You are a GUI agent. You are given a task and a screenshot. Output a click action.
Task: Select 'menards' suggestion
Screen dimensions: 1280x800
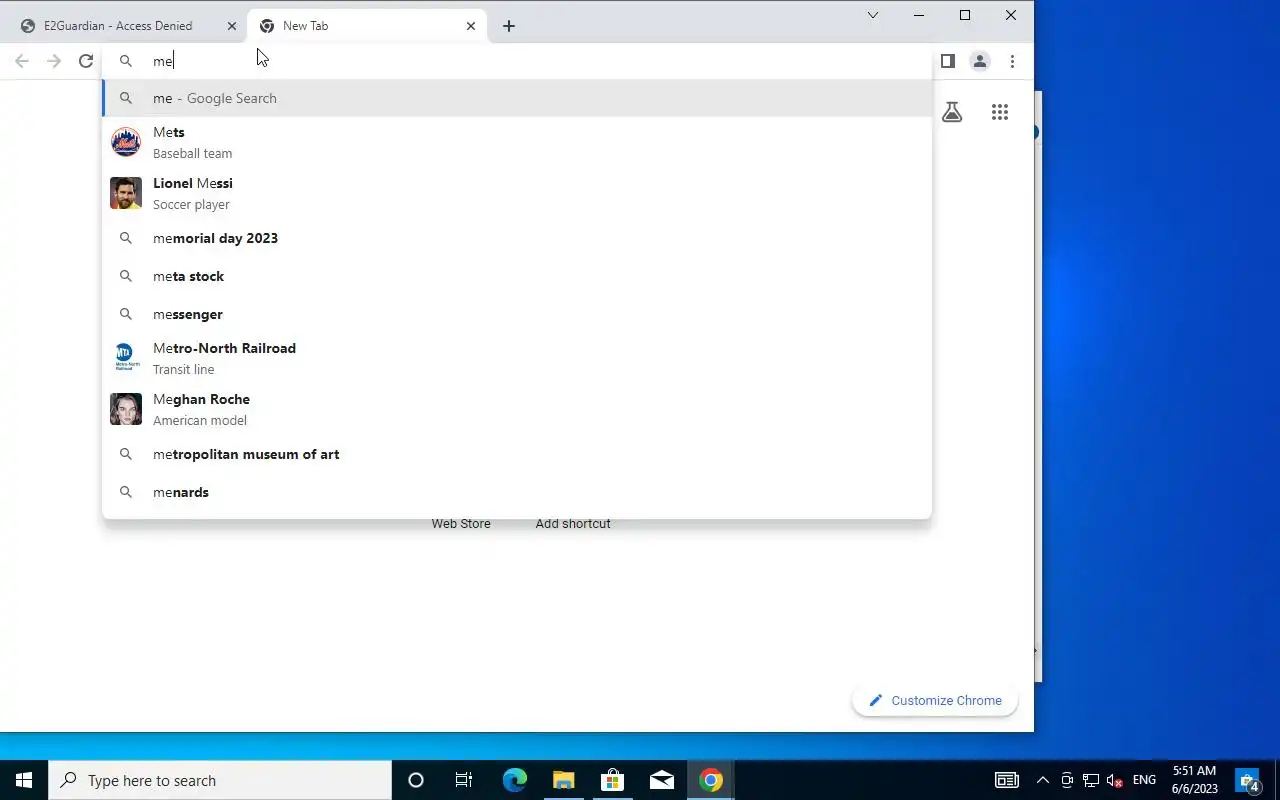click(x=517, y=492)
